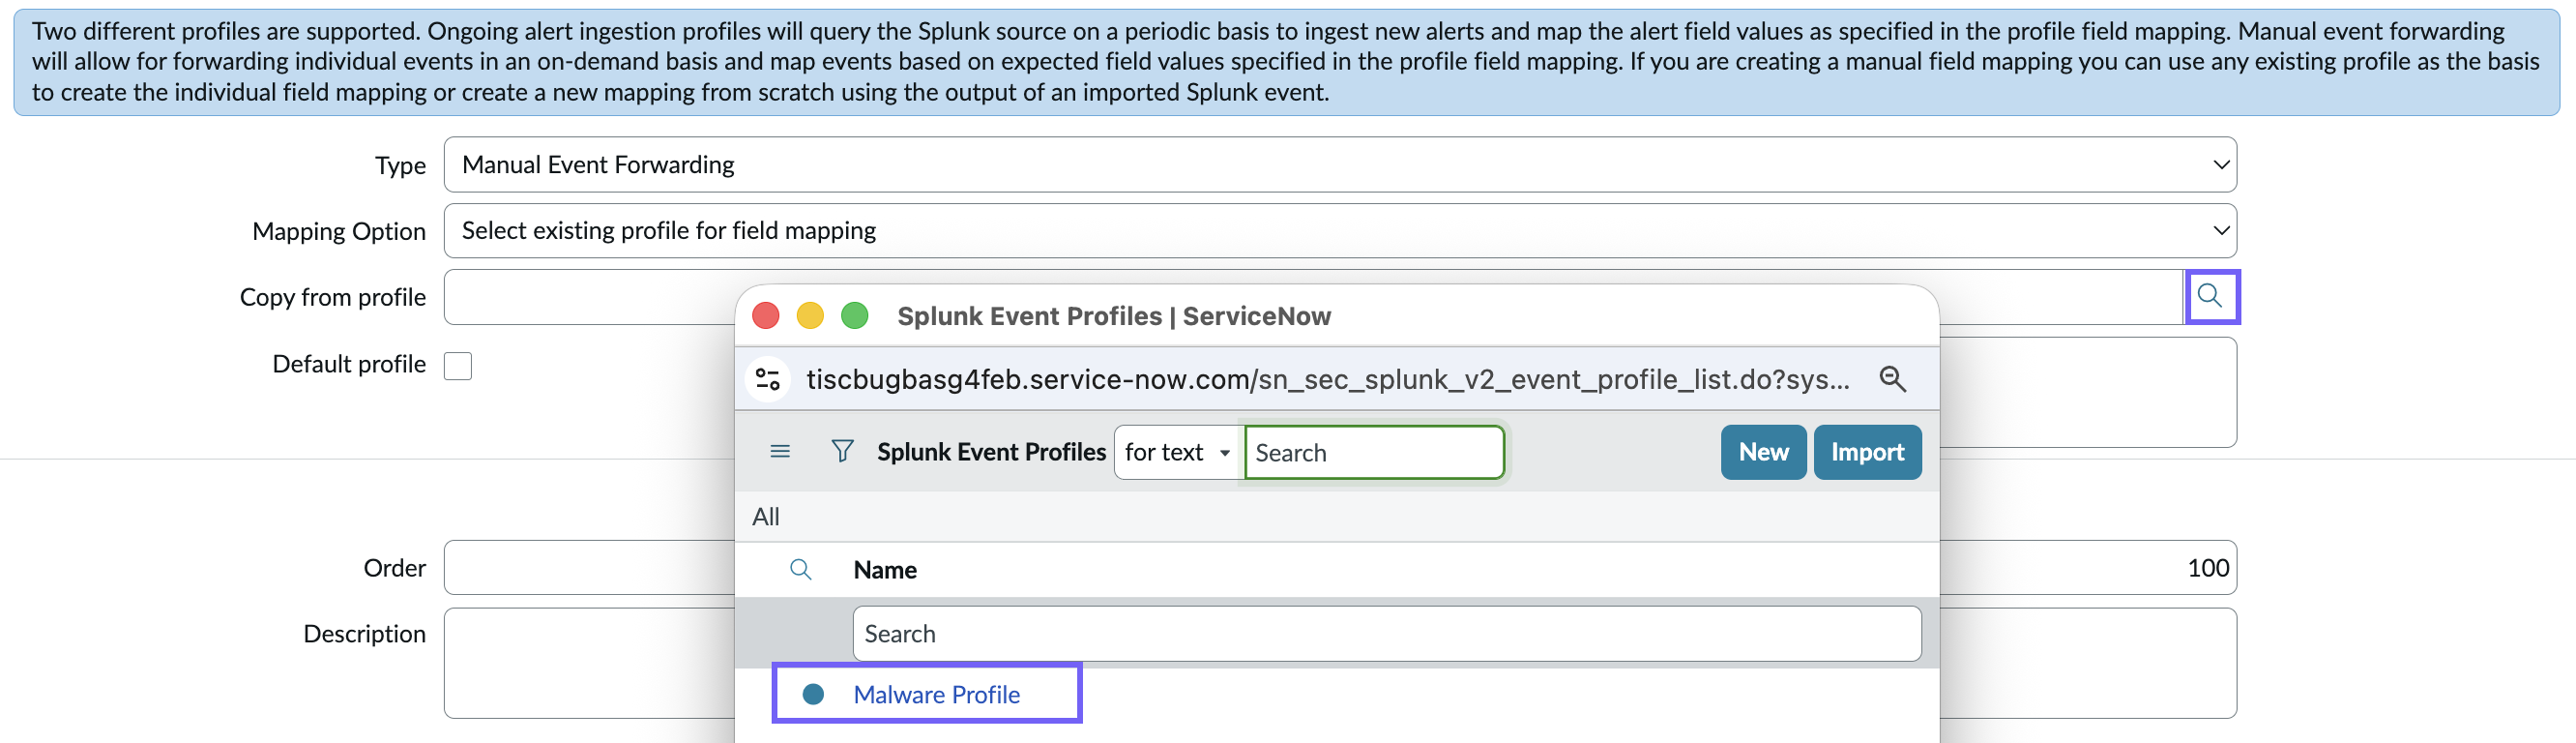Click the filter funnel icon in popup
2576x743 pixels.
pyautogui.click(x=842, y=452)
